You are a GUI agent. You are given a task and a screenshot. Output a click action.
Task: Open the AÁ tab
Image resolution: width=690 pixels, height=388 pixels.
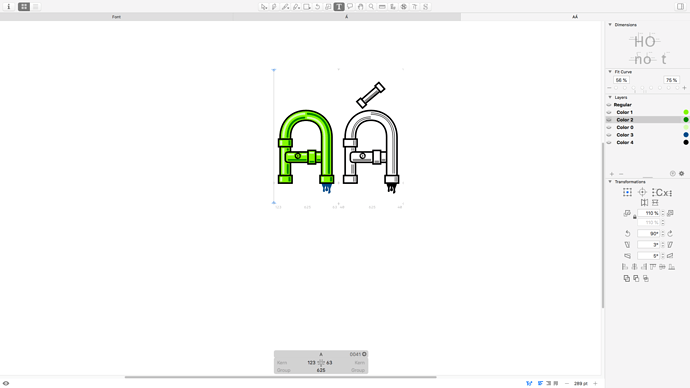[x=575, y=17]
